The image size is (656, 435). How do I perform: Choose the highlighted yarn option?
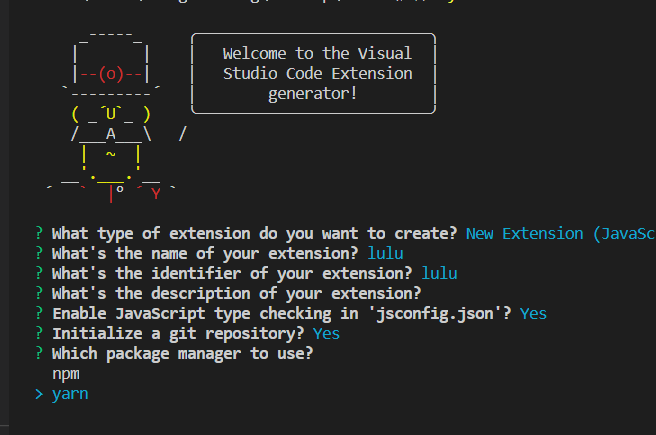70,394
